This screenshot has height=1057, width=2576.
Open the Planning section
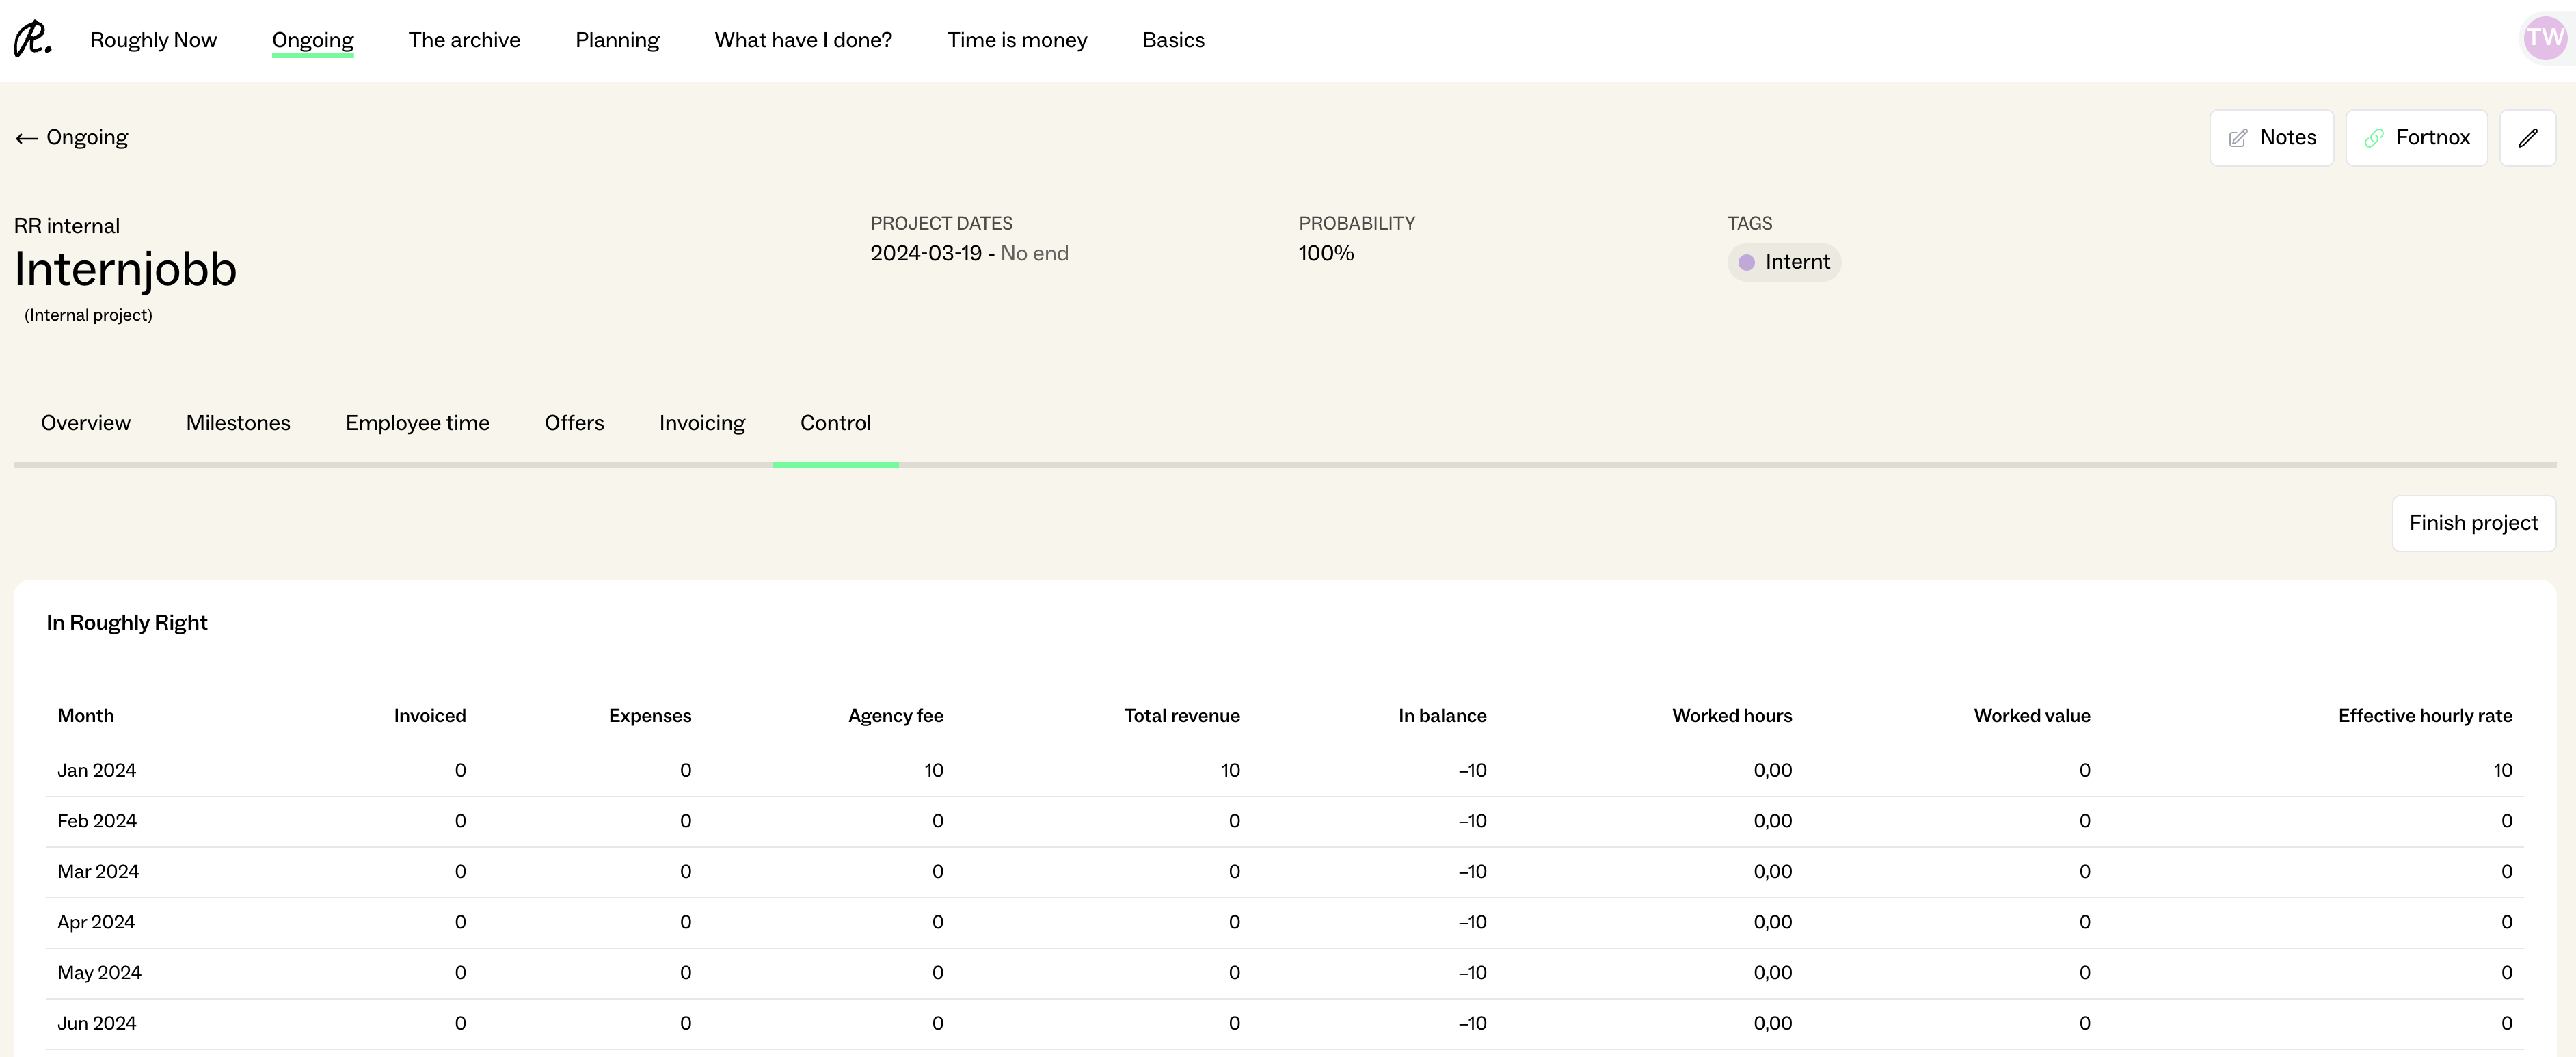[x=617, y=40]
